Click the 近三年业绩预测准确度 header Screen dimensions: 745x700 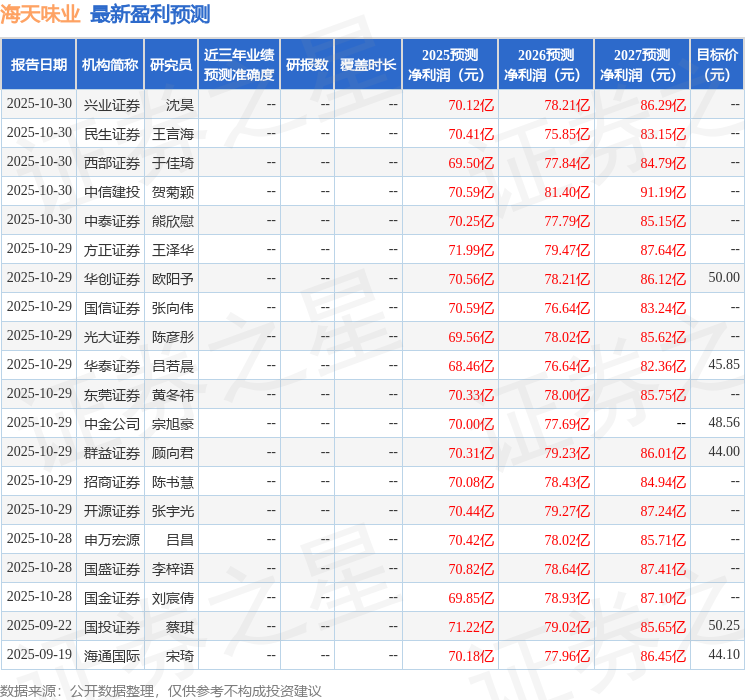(x=239, y=64)
